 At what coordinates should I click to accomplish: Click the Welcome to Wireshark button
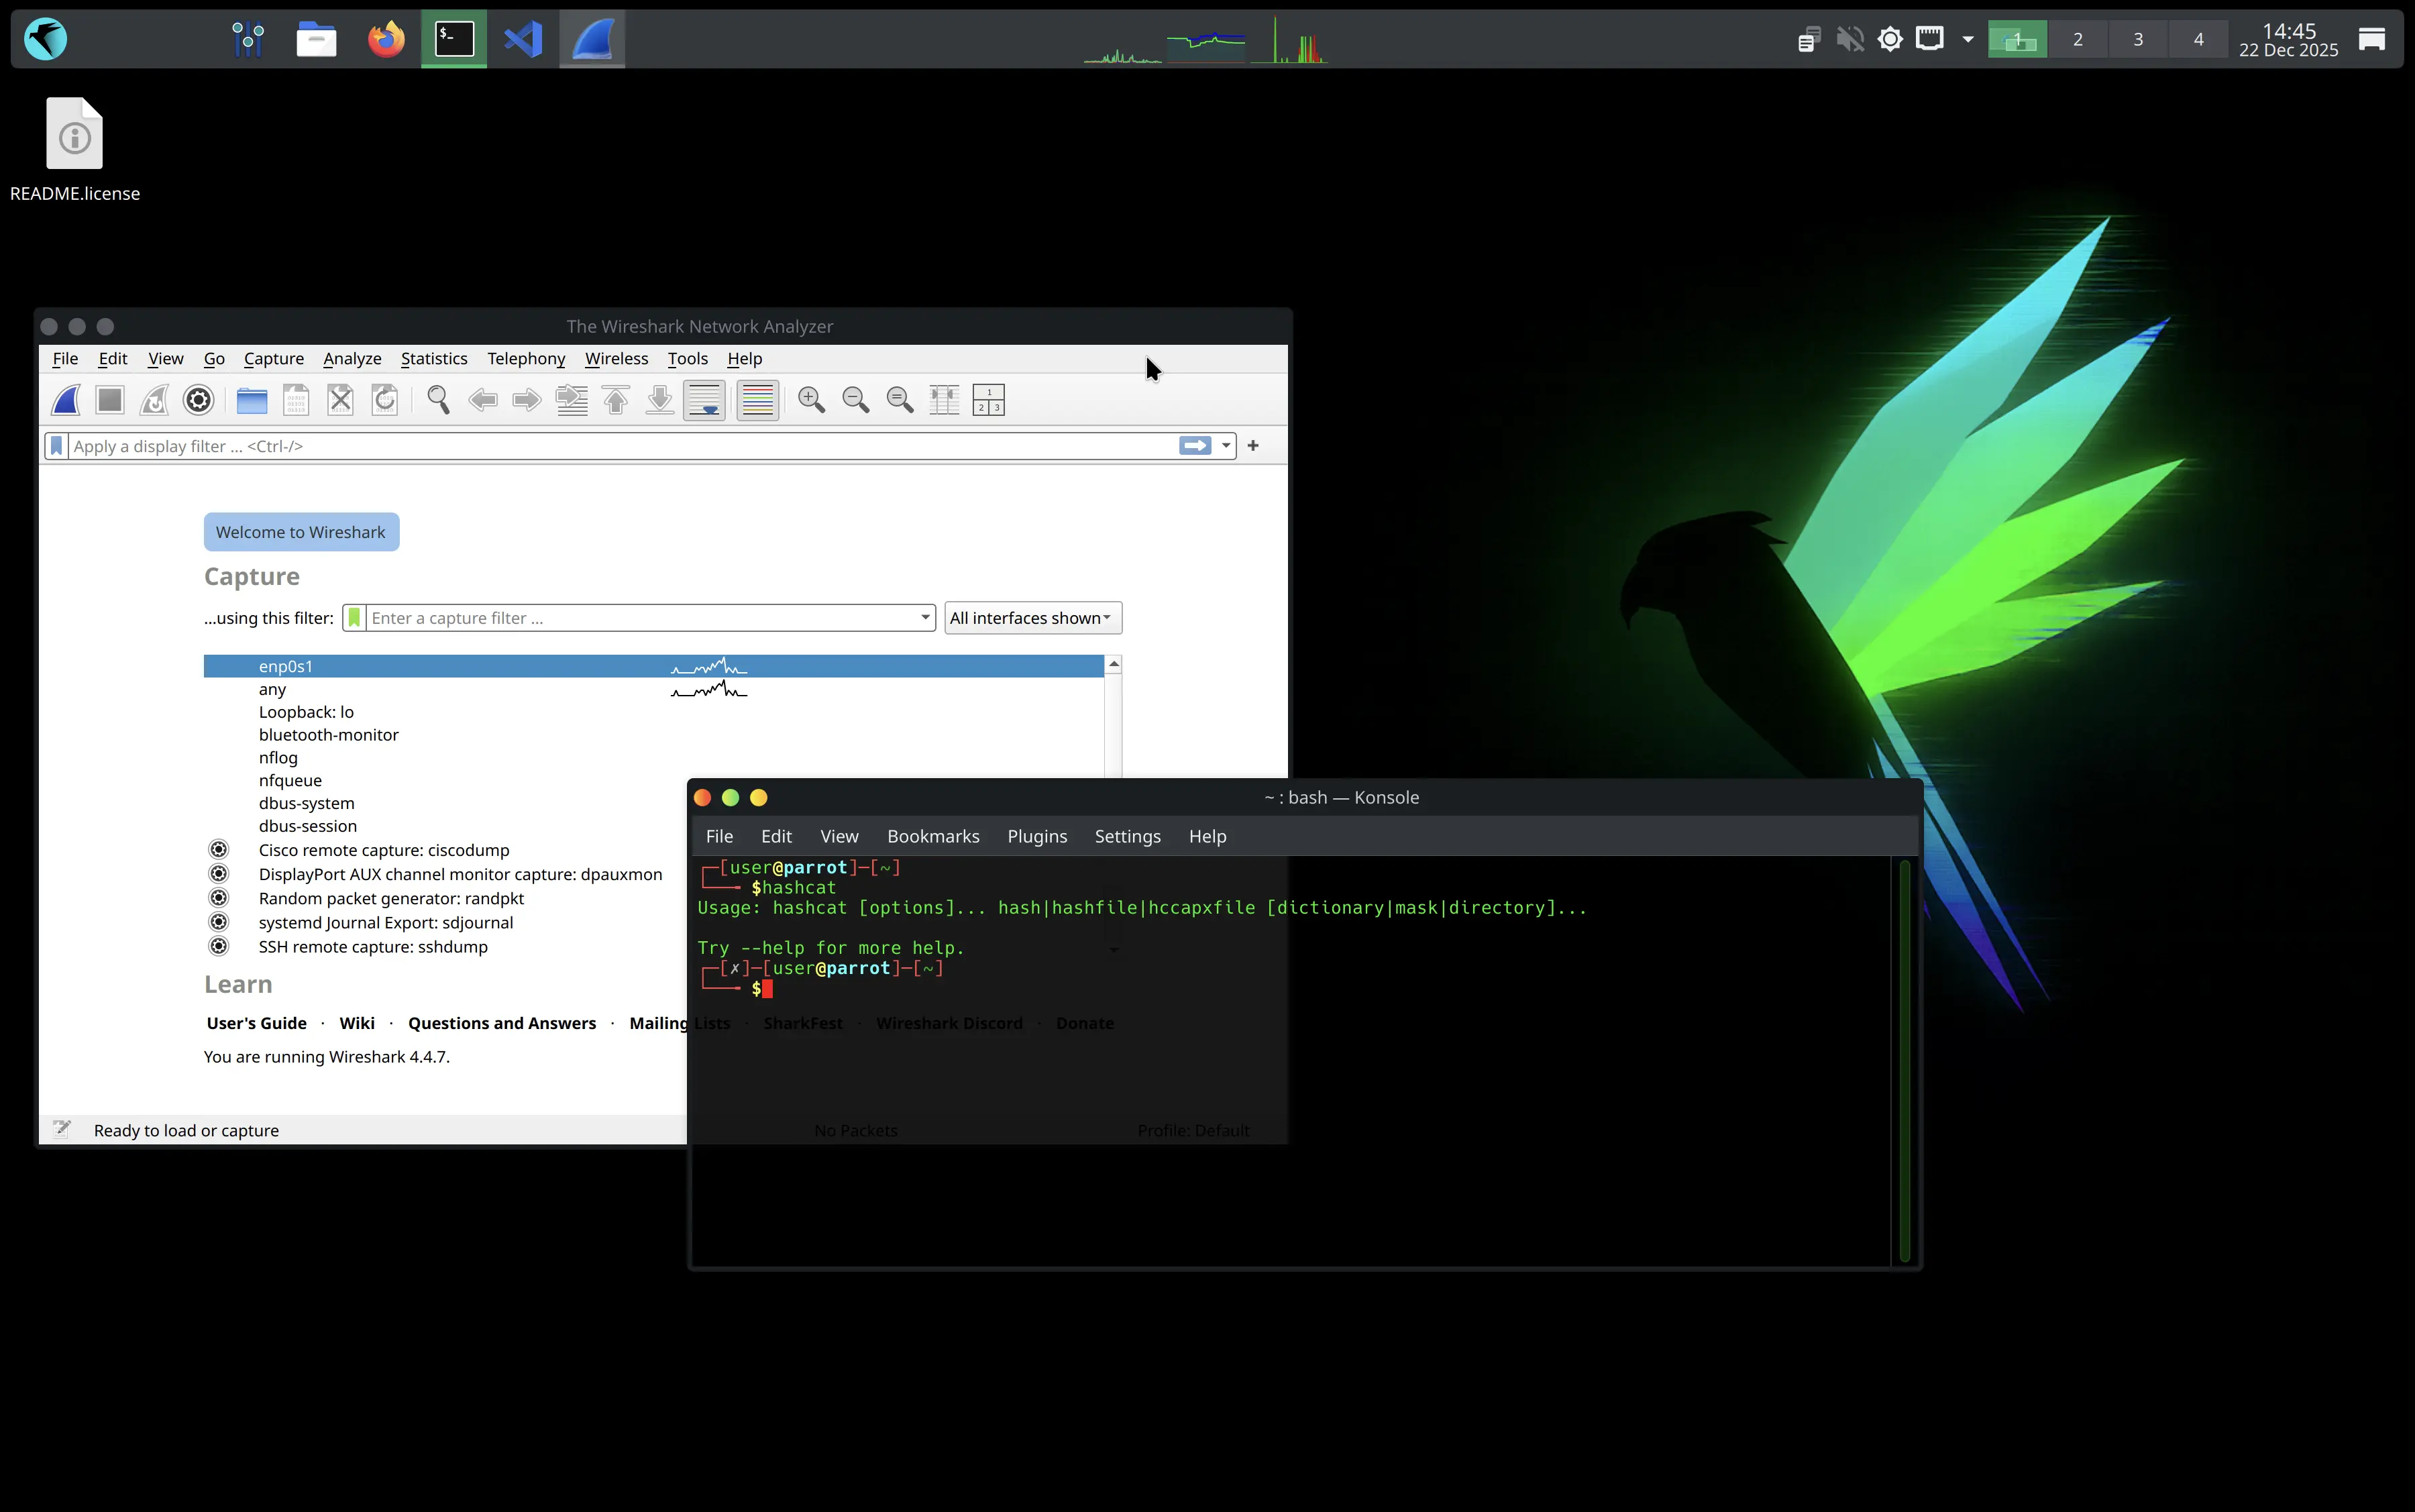coord(301,532)
